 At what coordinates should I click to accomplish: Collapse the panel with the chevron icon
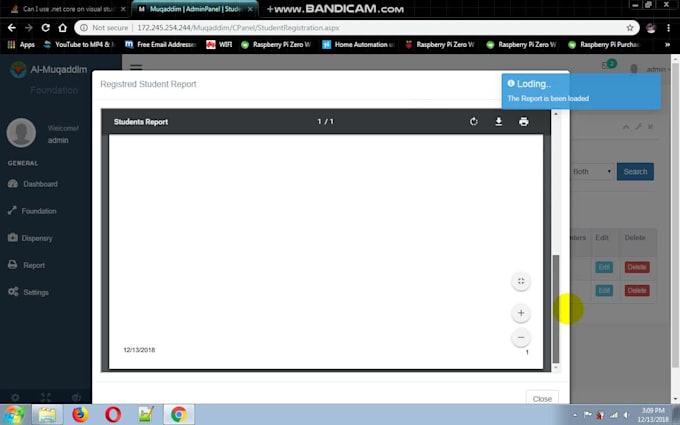point(626,127)
